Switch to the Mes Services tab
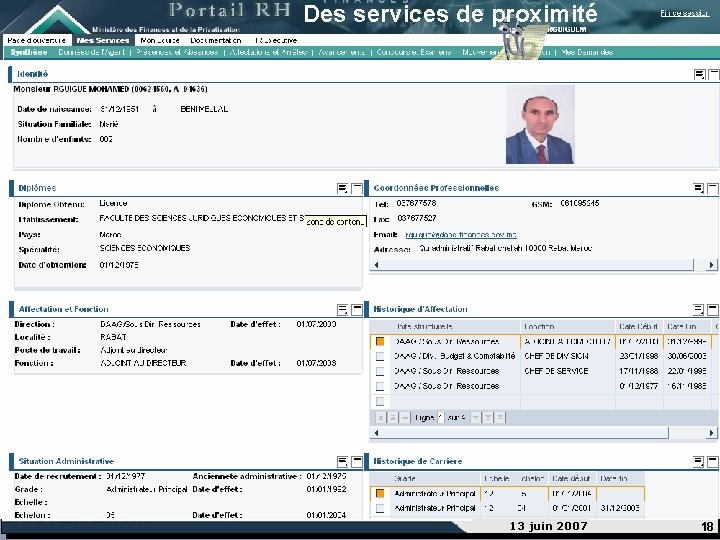 coord(103,40)
